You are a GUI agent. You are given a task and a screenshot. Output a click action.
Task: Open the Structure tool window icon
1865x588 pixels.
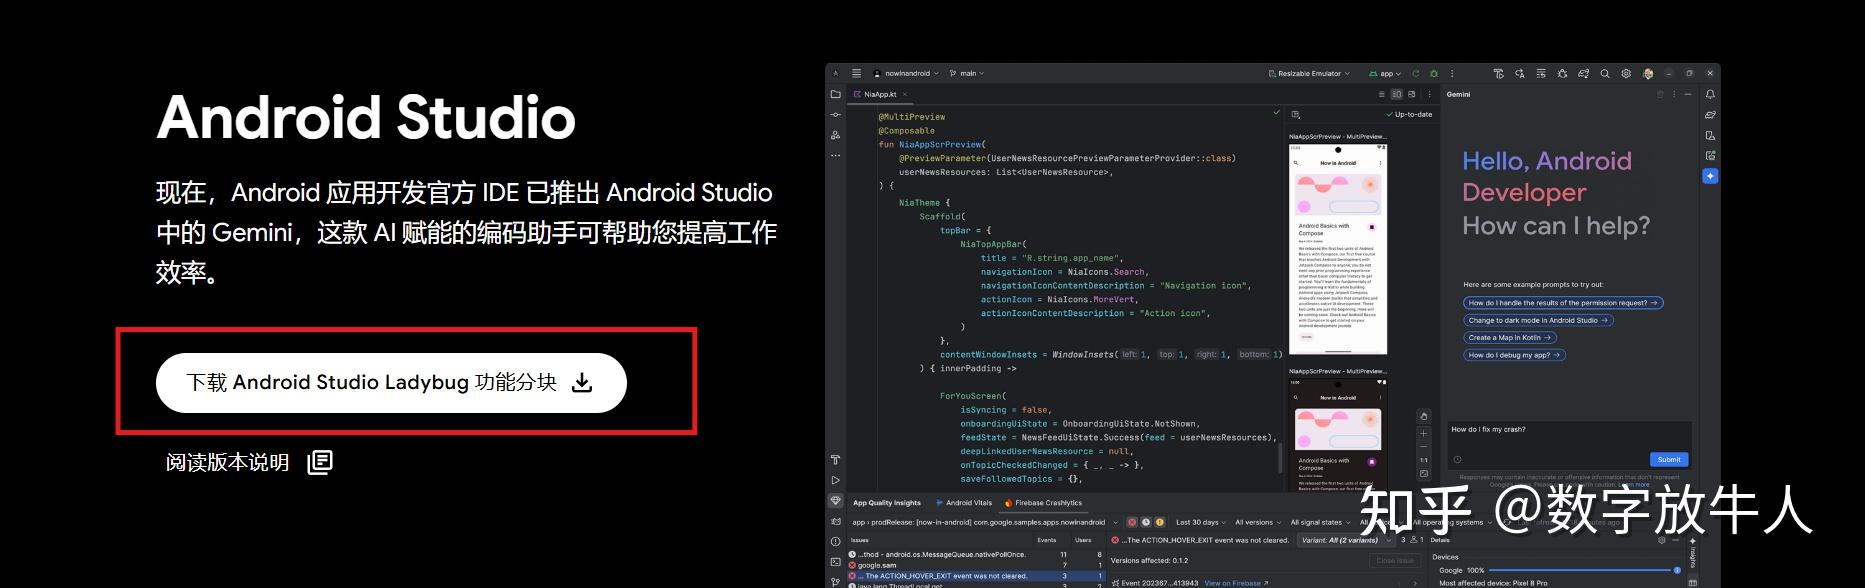tap(836, 135)
